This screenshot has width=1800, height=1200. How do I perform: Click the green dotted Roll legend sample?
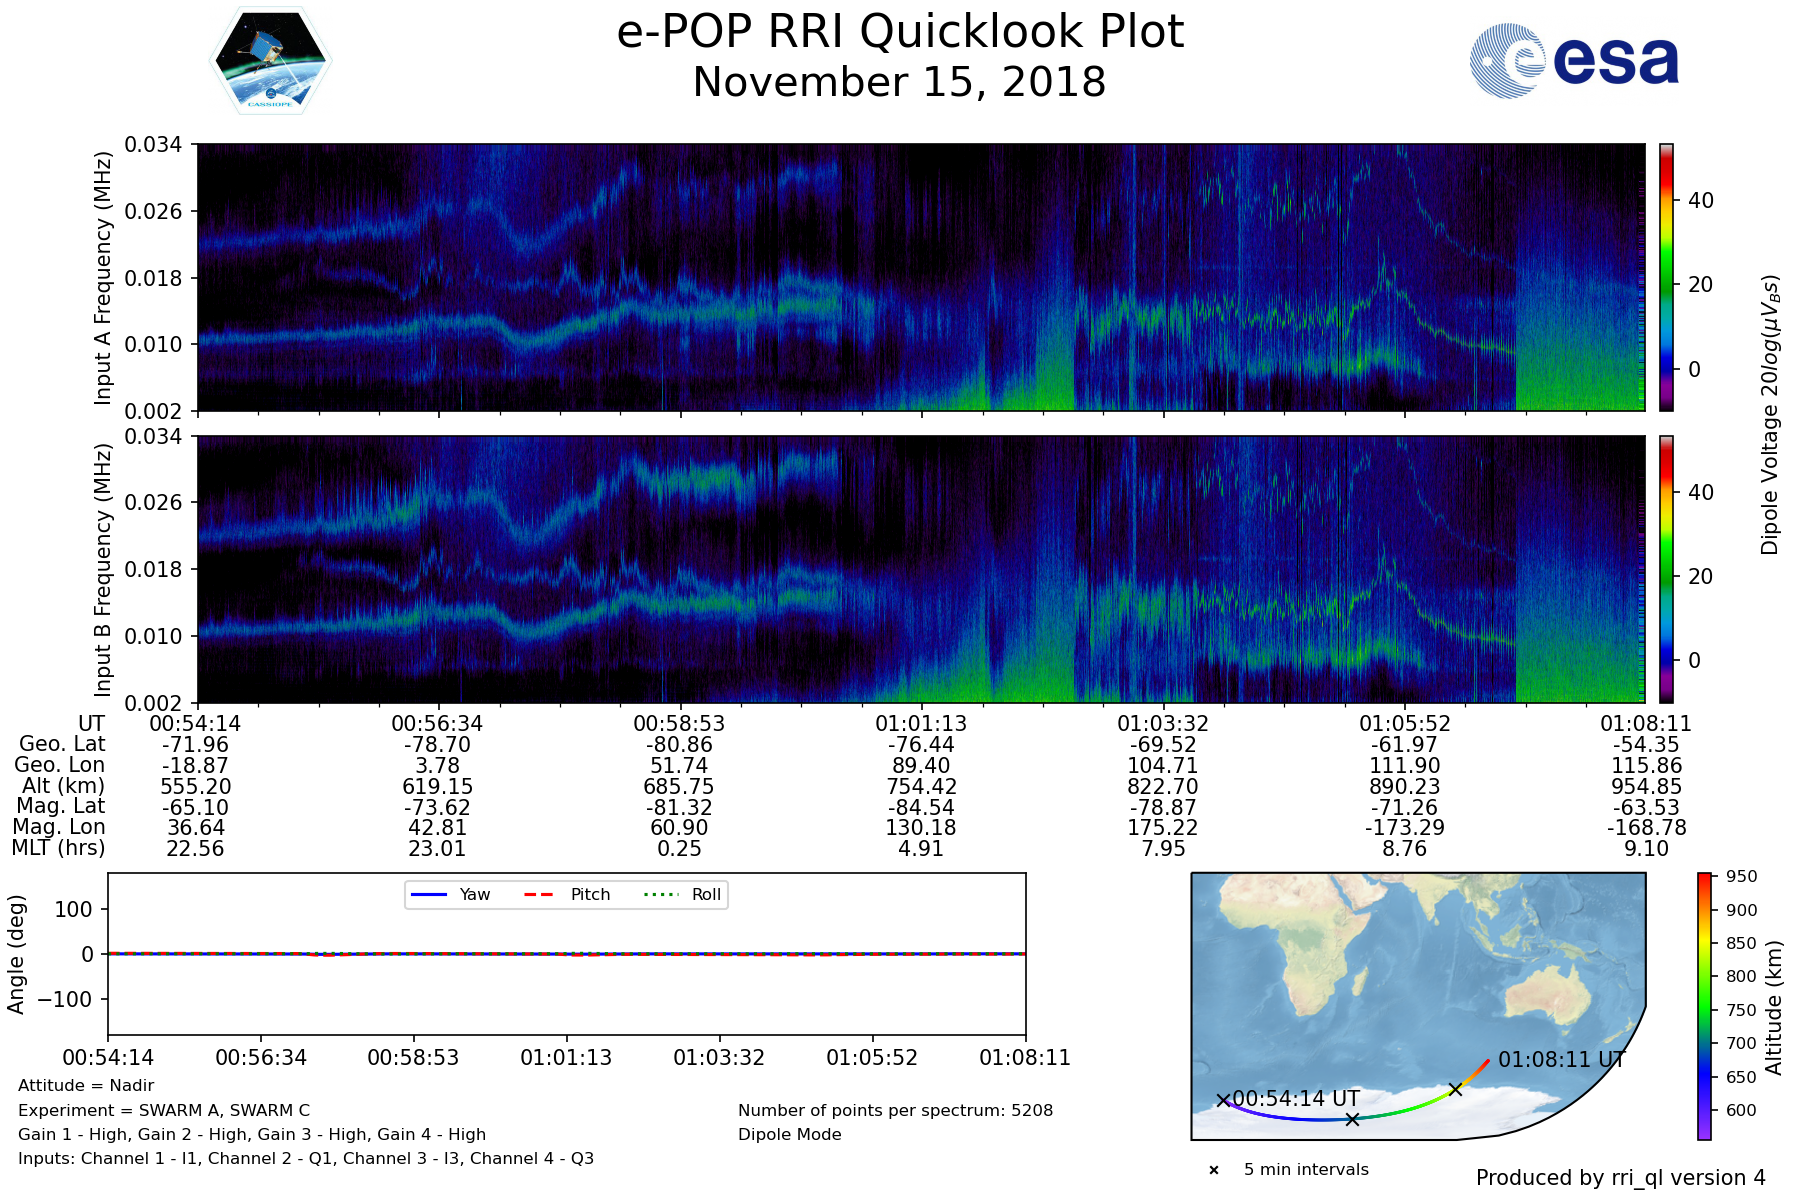click(x=660, y=894)
